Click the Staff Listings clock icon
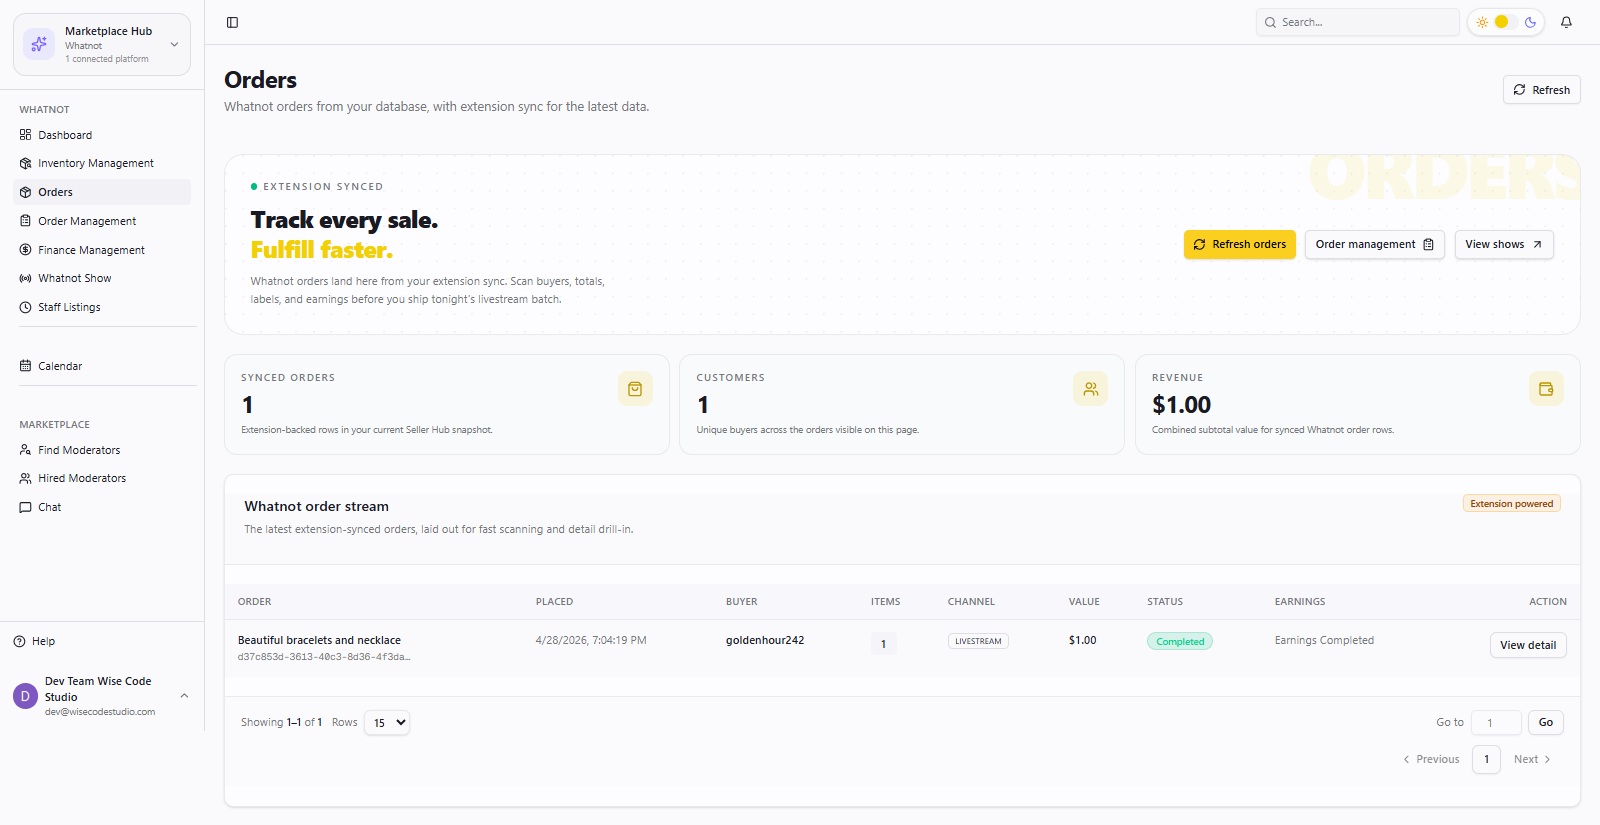Image resolution: width=1600 pixels, height=825 pixels. (x=26, y=307)
